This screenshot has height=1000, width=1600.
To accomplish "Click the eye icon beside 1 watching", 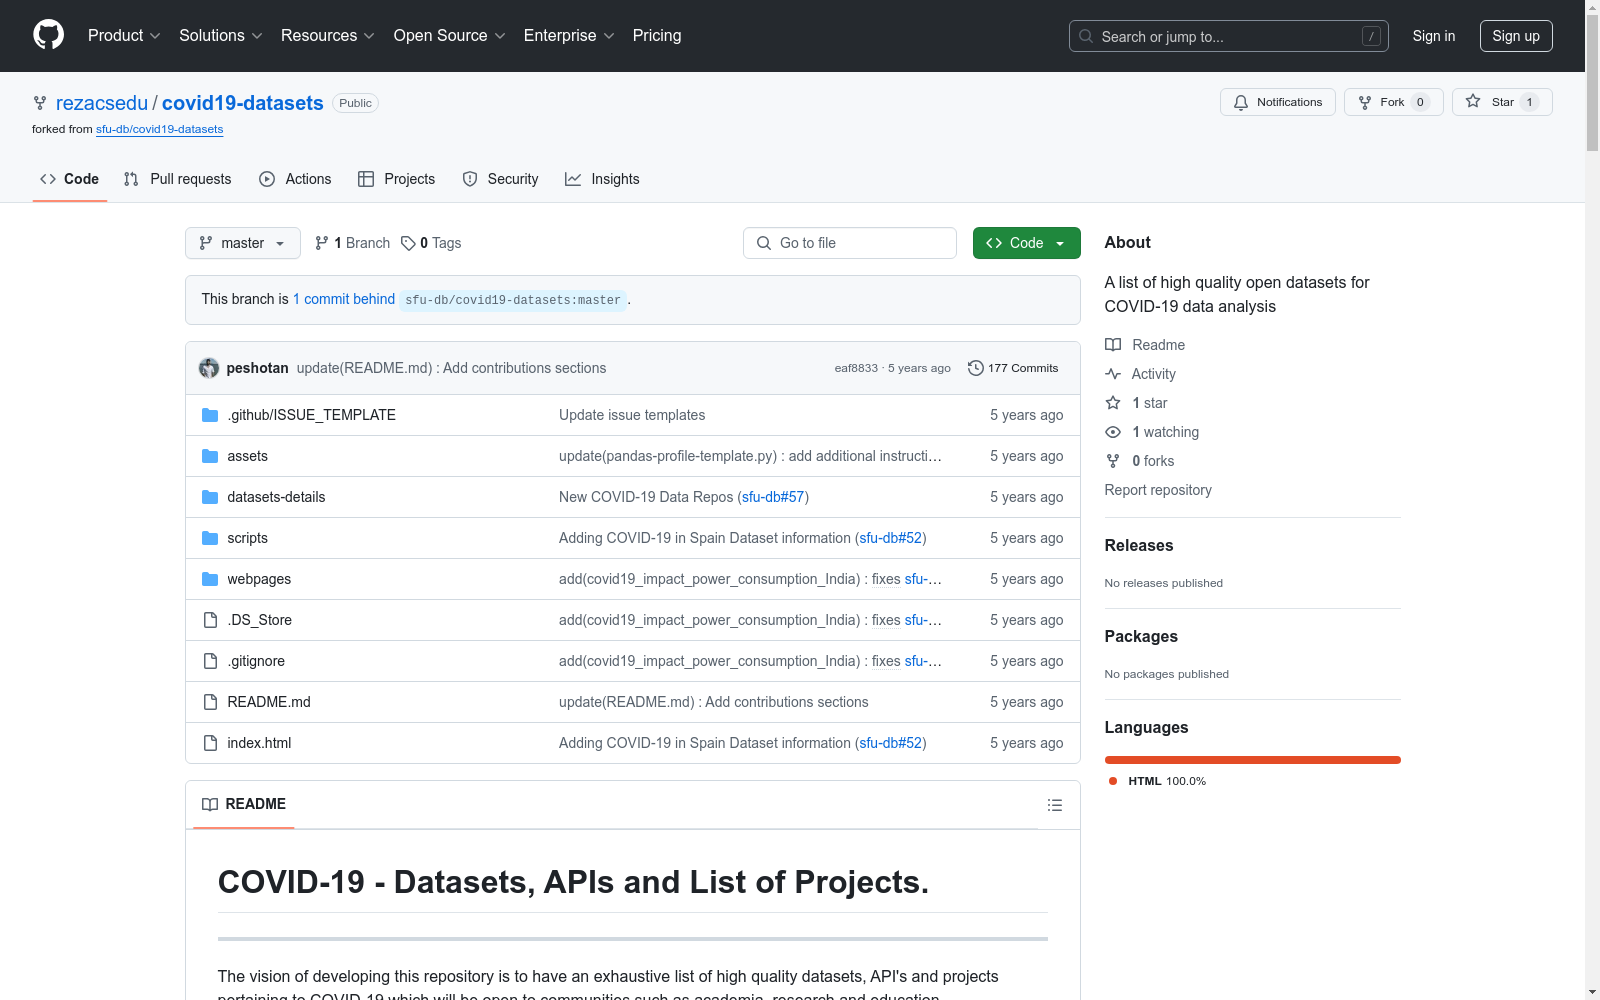I will coord(1113,432).
